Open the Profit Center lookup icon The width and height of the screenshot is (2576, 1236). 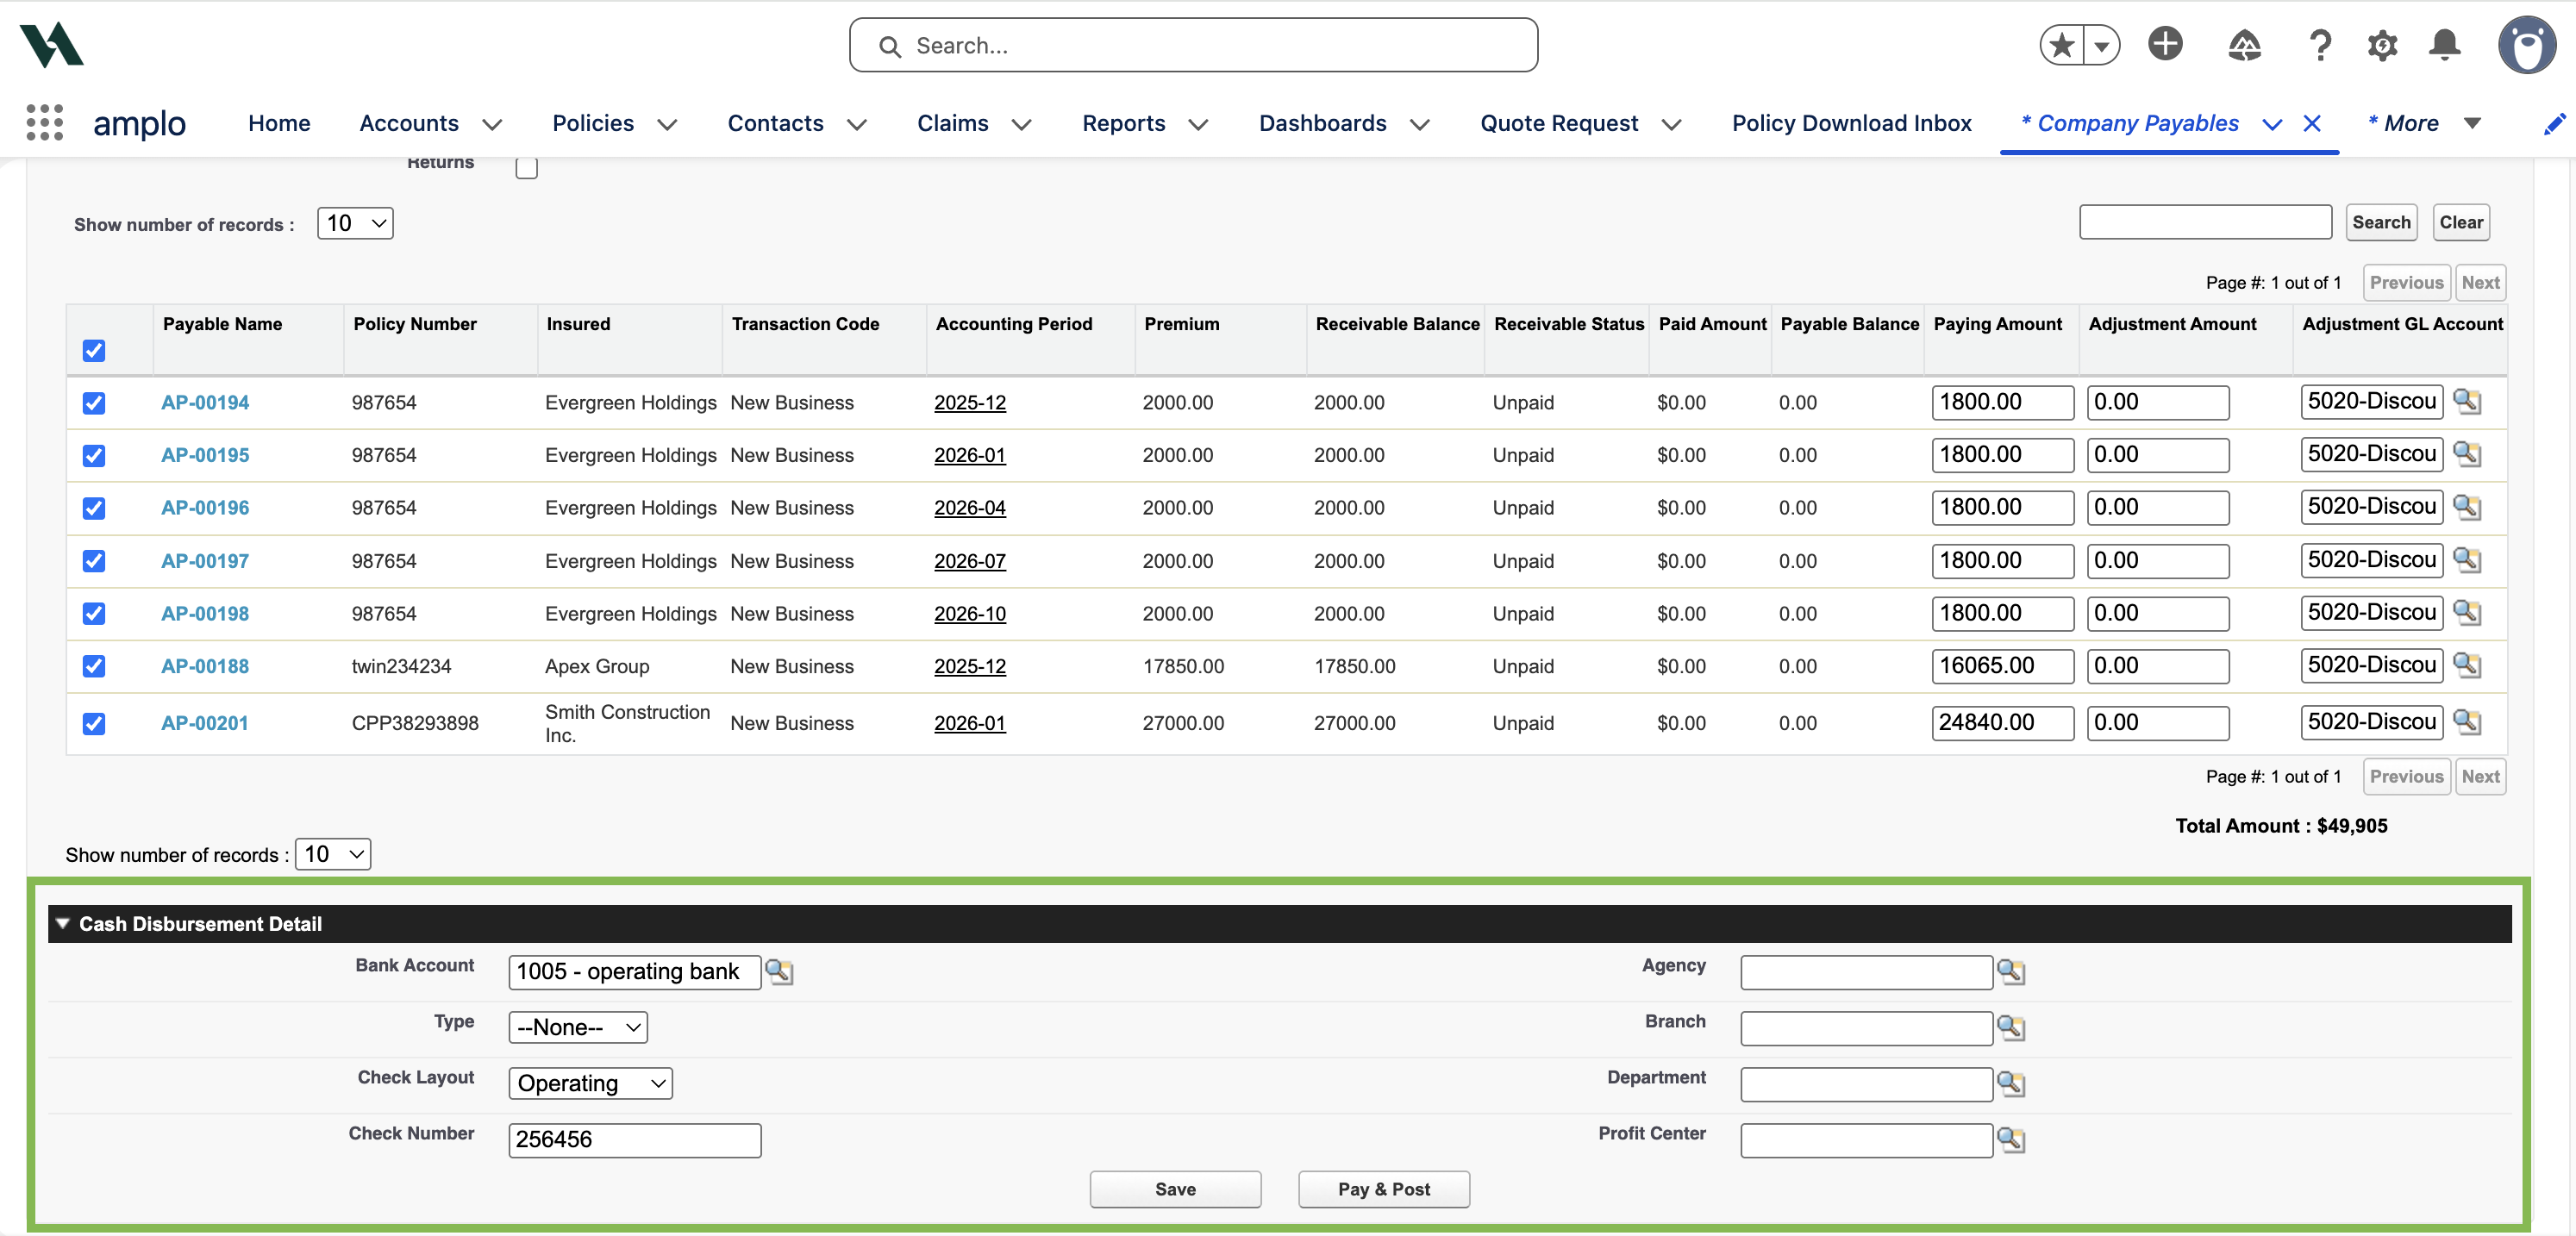(x=2010, y=1139)
